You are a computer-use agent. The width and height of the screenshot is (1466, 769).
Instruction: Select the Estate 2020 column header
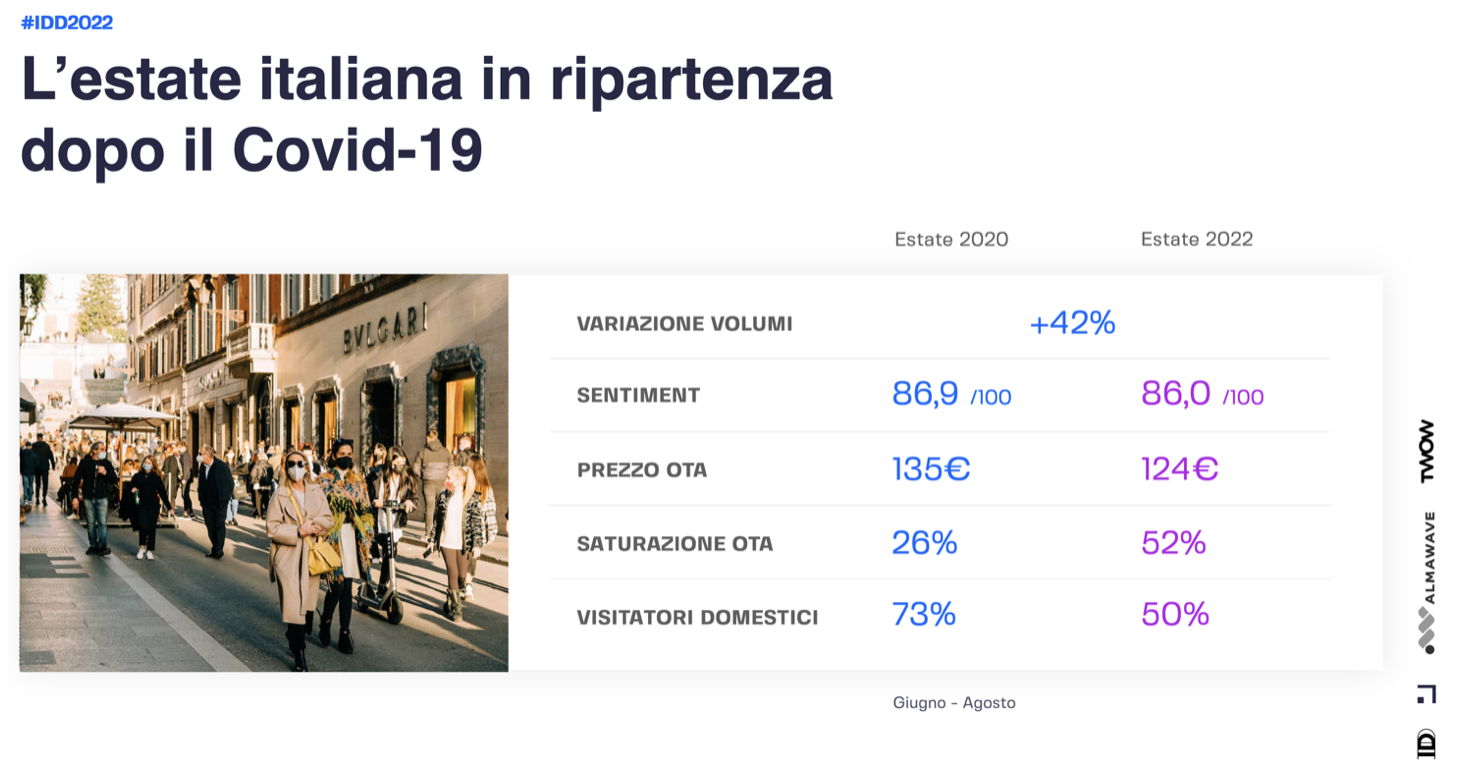[x=951, y=239]
